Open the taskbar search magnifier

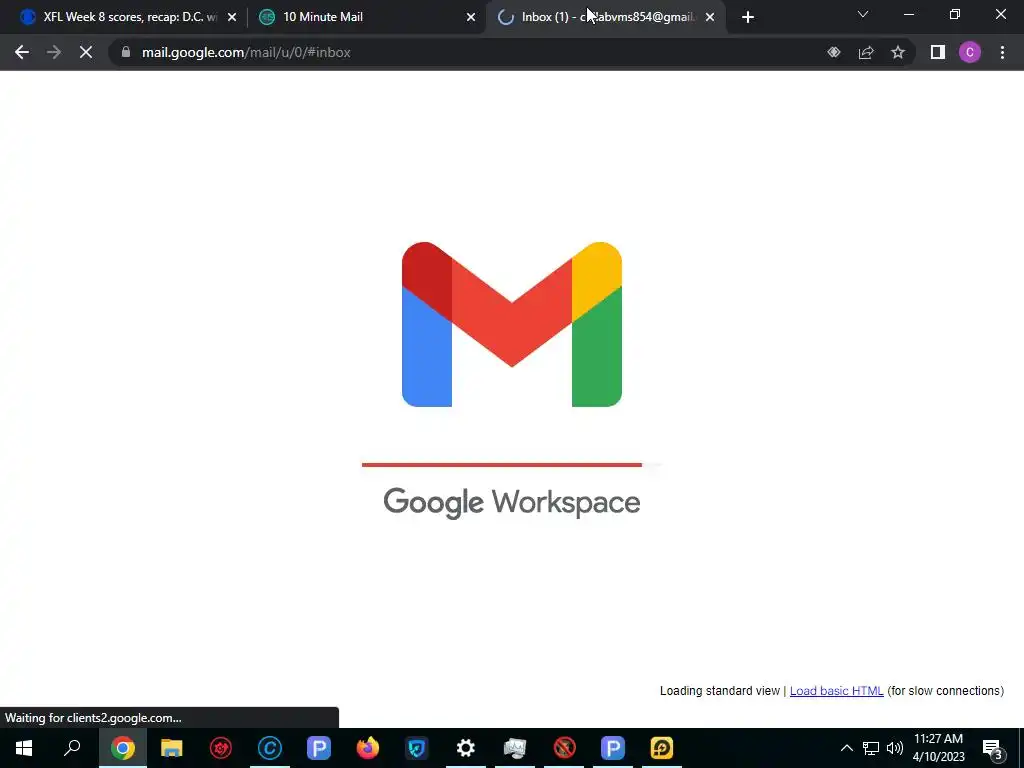[x=72, y=748]
